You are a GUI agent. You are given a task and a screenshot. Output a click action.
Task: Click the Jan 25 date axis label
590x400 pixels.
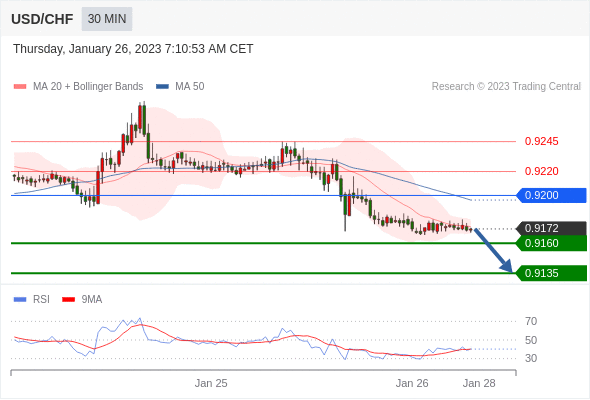(211, 383)
